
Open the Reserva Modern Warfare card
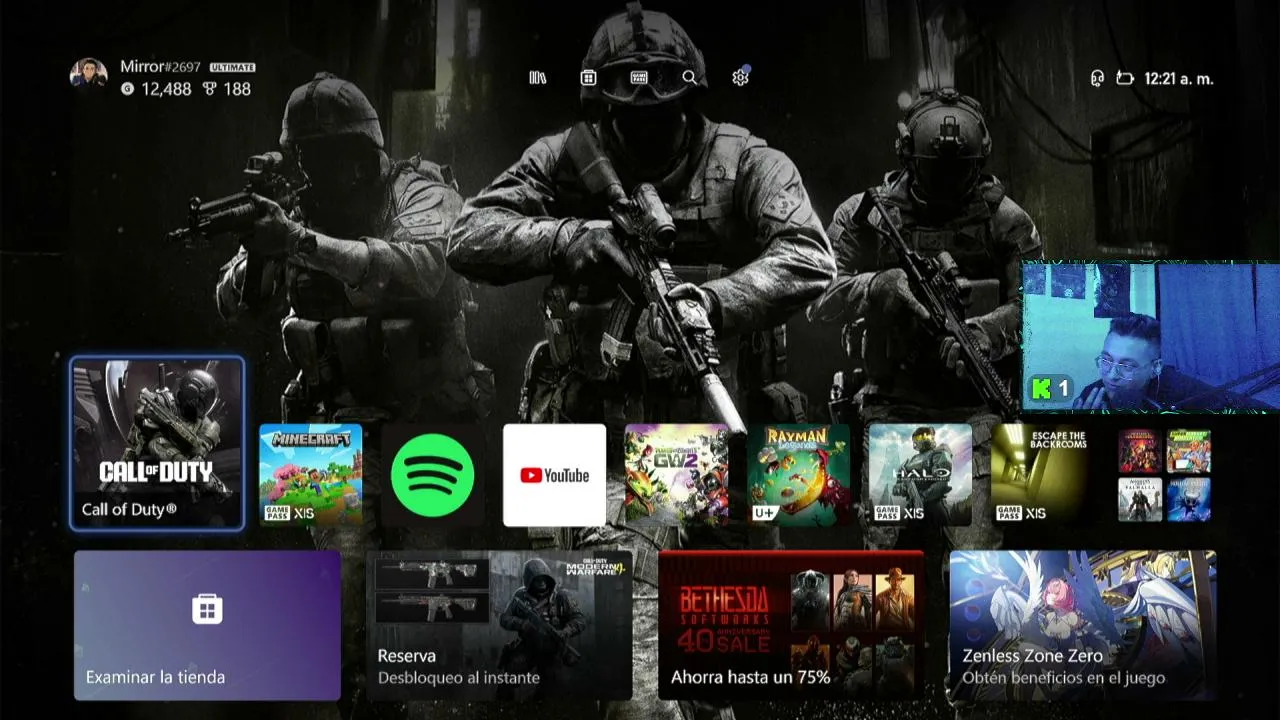[499, 625]
